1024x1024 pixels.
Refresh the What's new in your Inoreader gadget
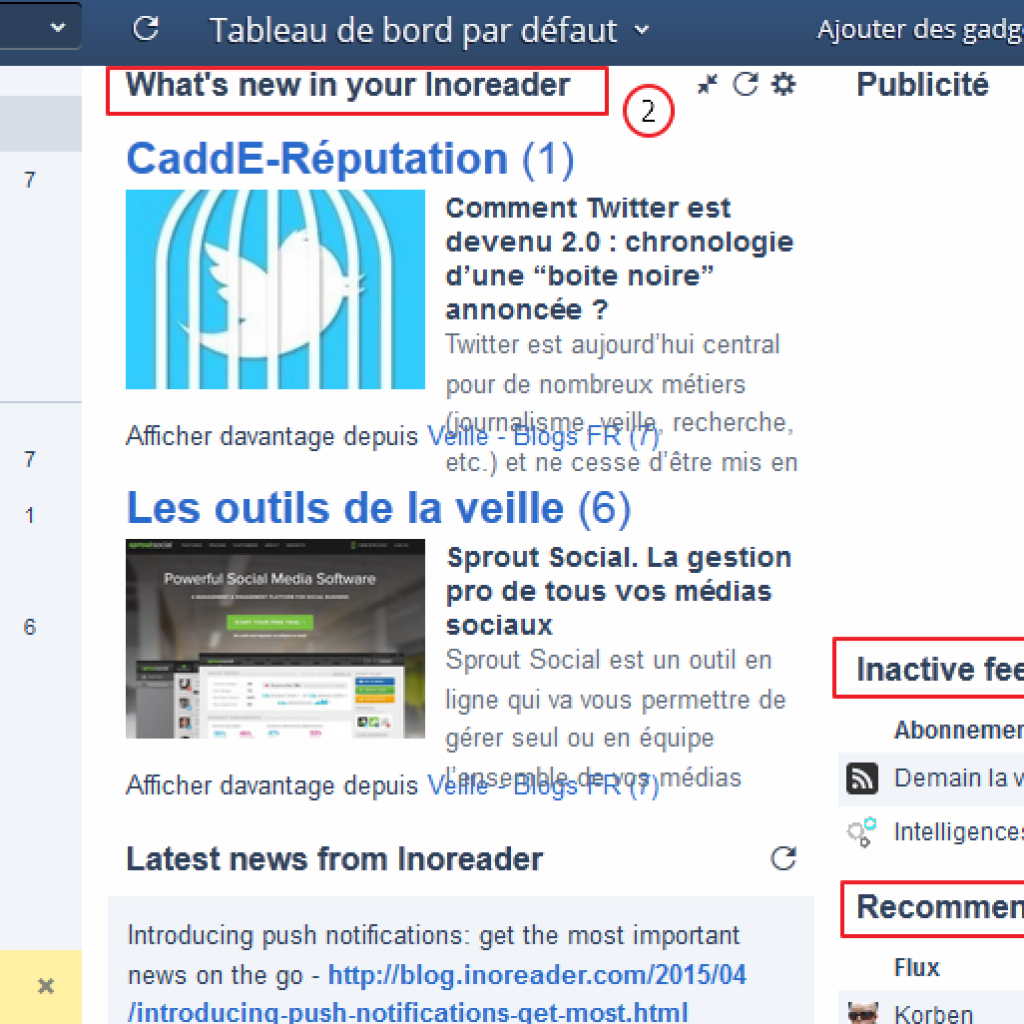[x=745, y=84]
